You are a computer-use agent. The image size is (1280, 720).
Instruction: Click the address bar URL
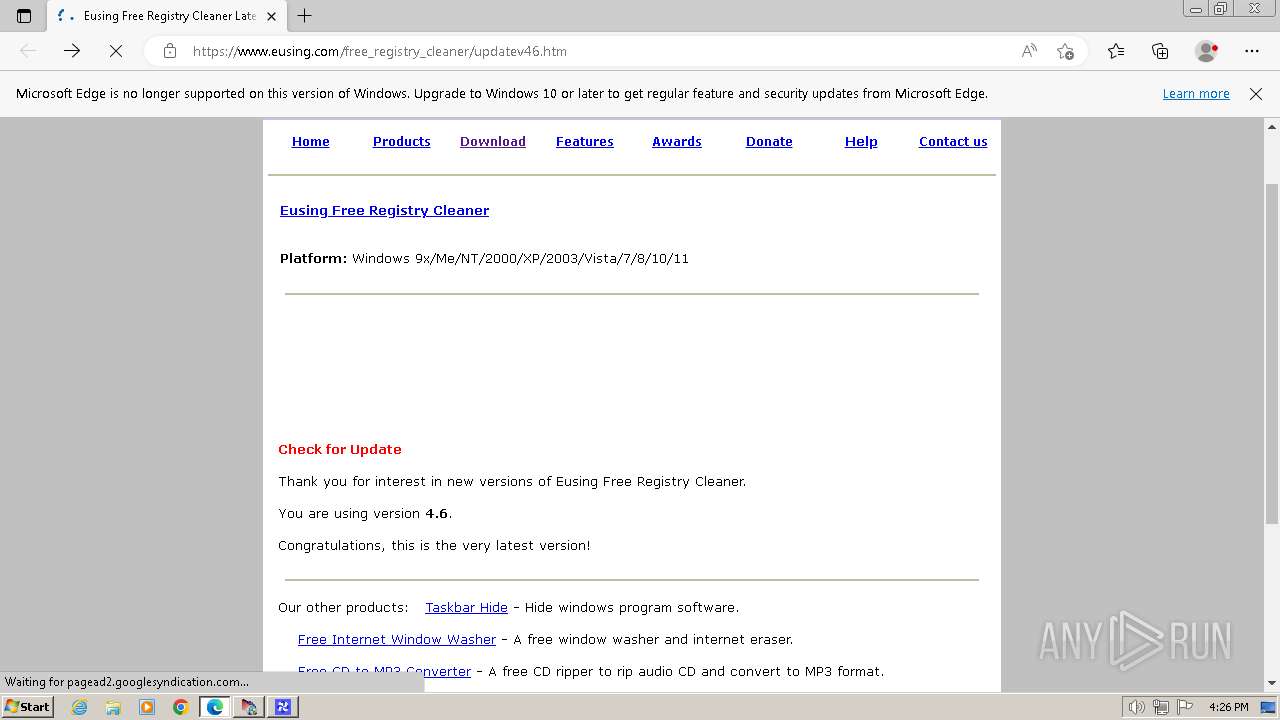[x=380, y=51]
